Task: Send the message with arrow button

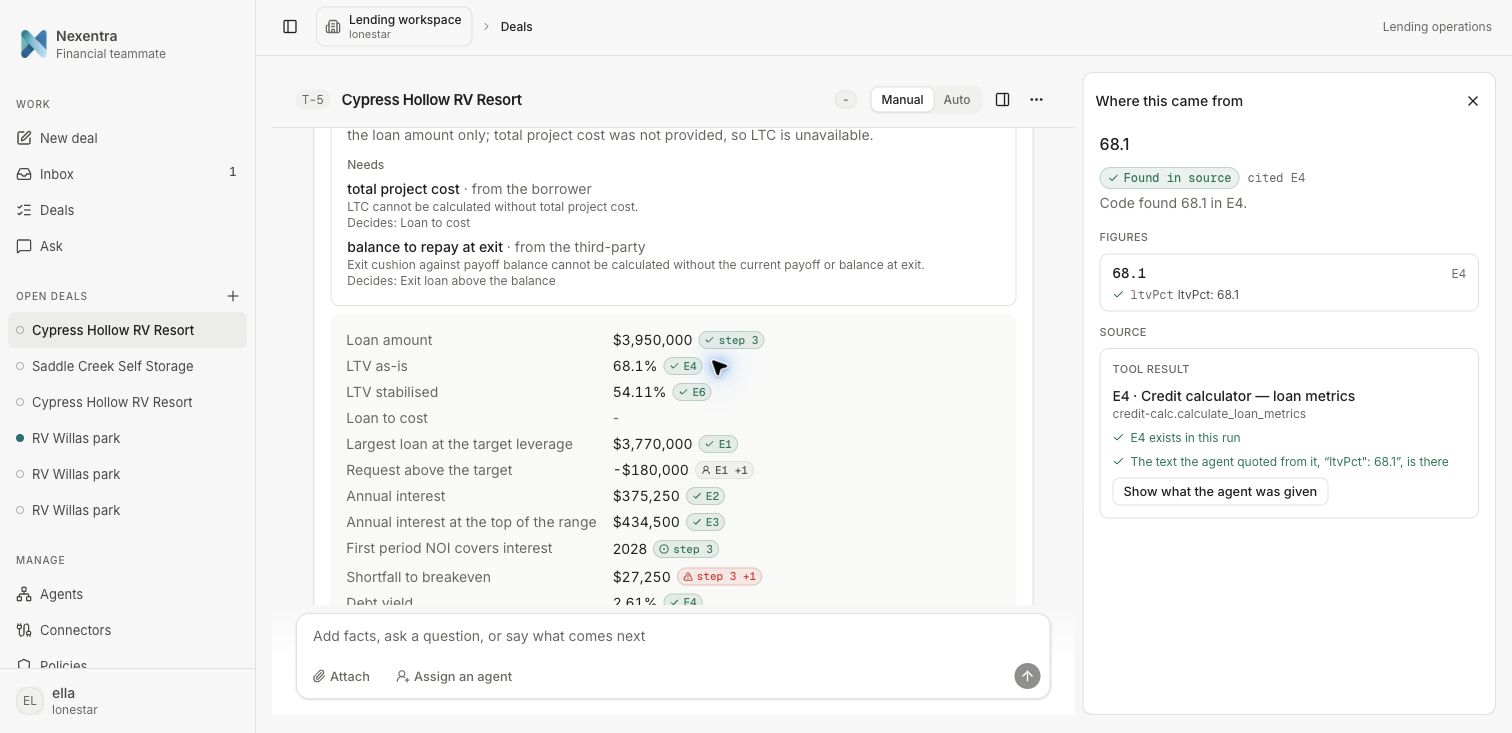Action: pyautogui.click(x=1027, y=676)
